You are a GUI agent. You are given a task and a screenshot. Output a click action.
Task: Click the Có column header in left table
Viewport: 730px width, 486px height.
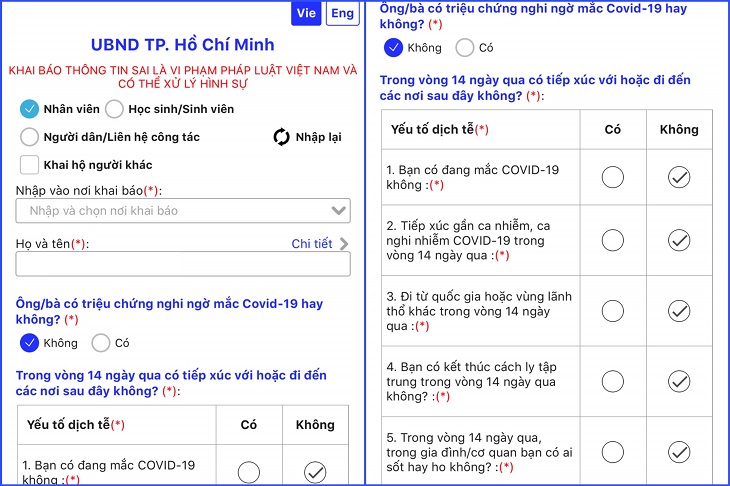(x=249, y=425)
